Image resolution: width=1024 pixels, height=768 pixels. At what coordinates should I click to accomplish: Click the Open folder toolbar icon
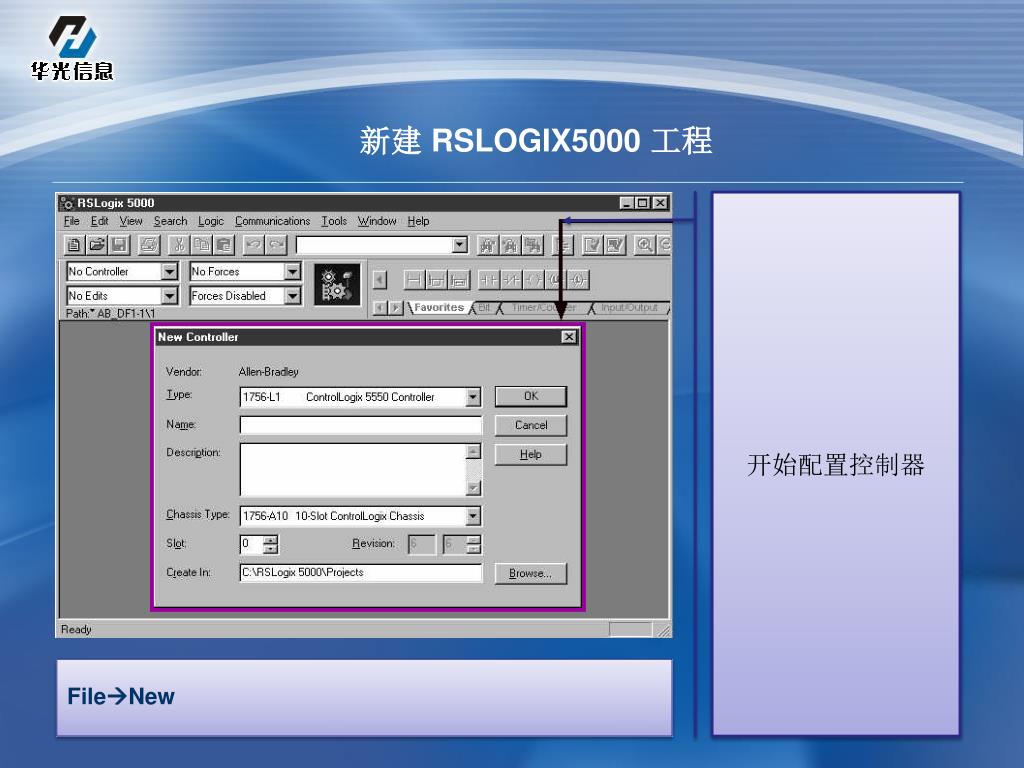pyautogui.click(x=97, y=245)
